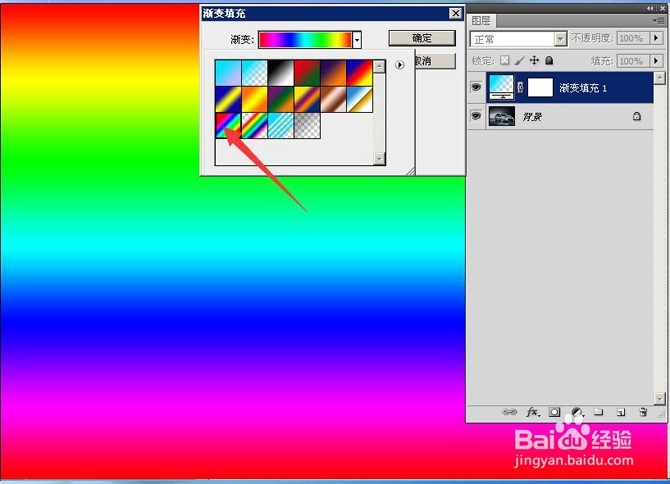Click gradient picker scrollbar down arrow
The image size is (670, 484).
point(379,158)
